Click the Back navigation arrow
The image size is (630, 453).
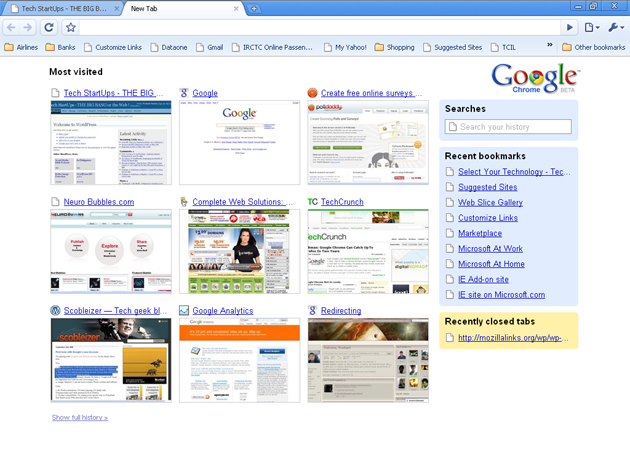tap(11, 27)
